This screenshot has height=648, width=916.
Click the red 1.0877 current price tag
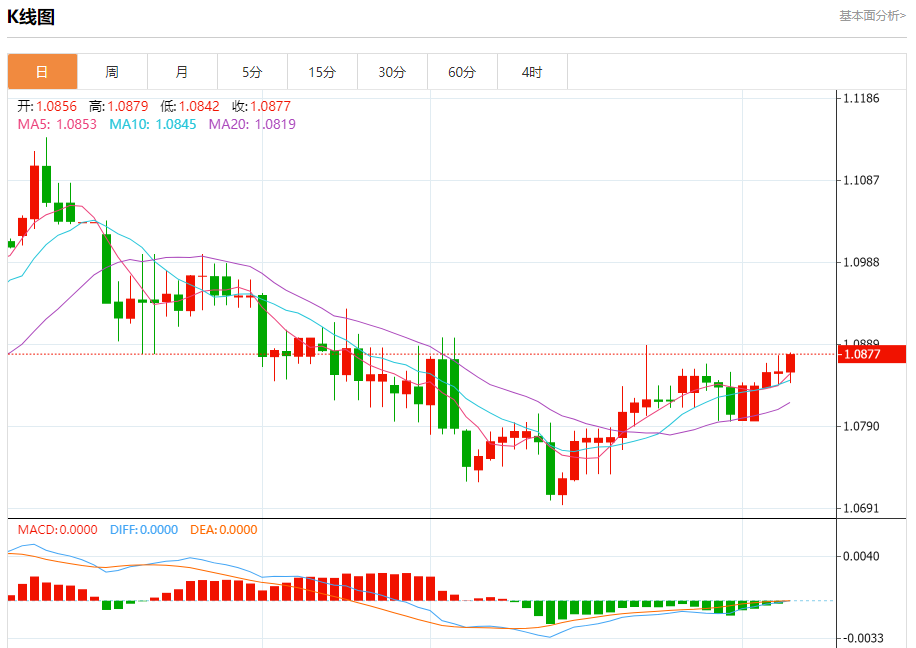coord(872,354)
